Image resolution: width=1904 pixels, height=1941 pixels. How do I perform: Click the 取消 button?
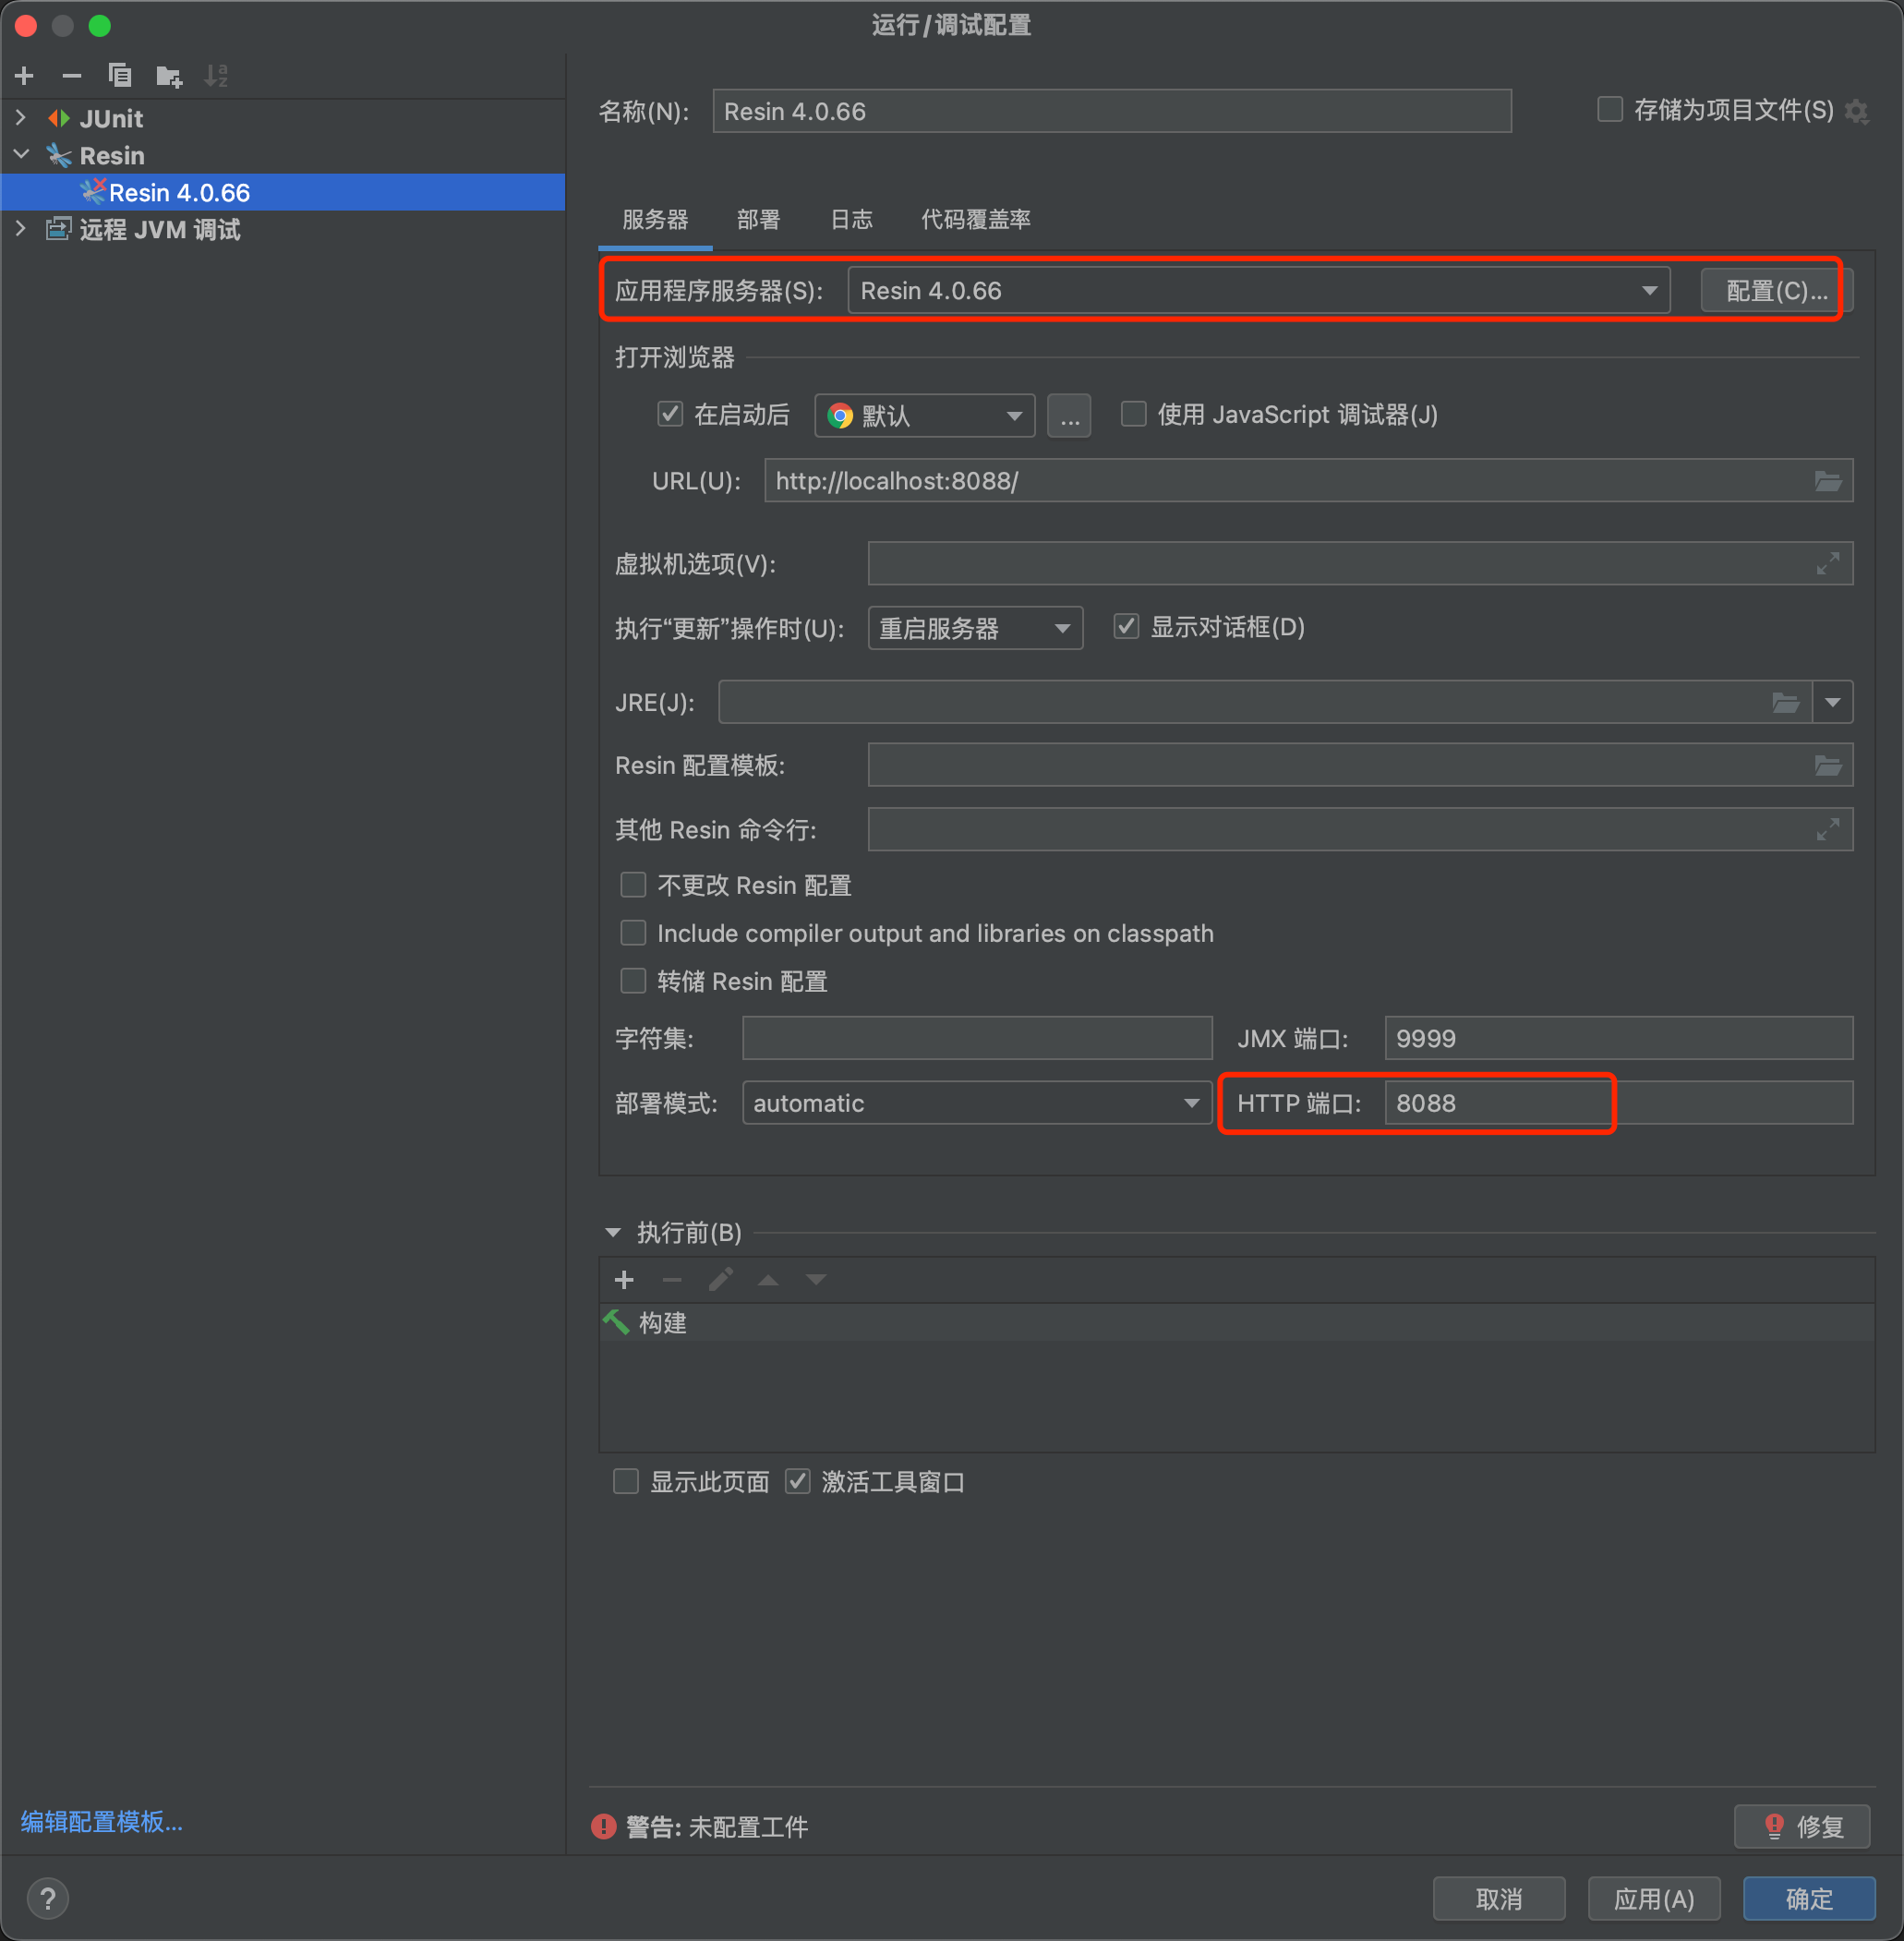pos(1499,1898)
